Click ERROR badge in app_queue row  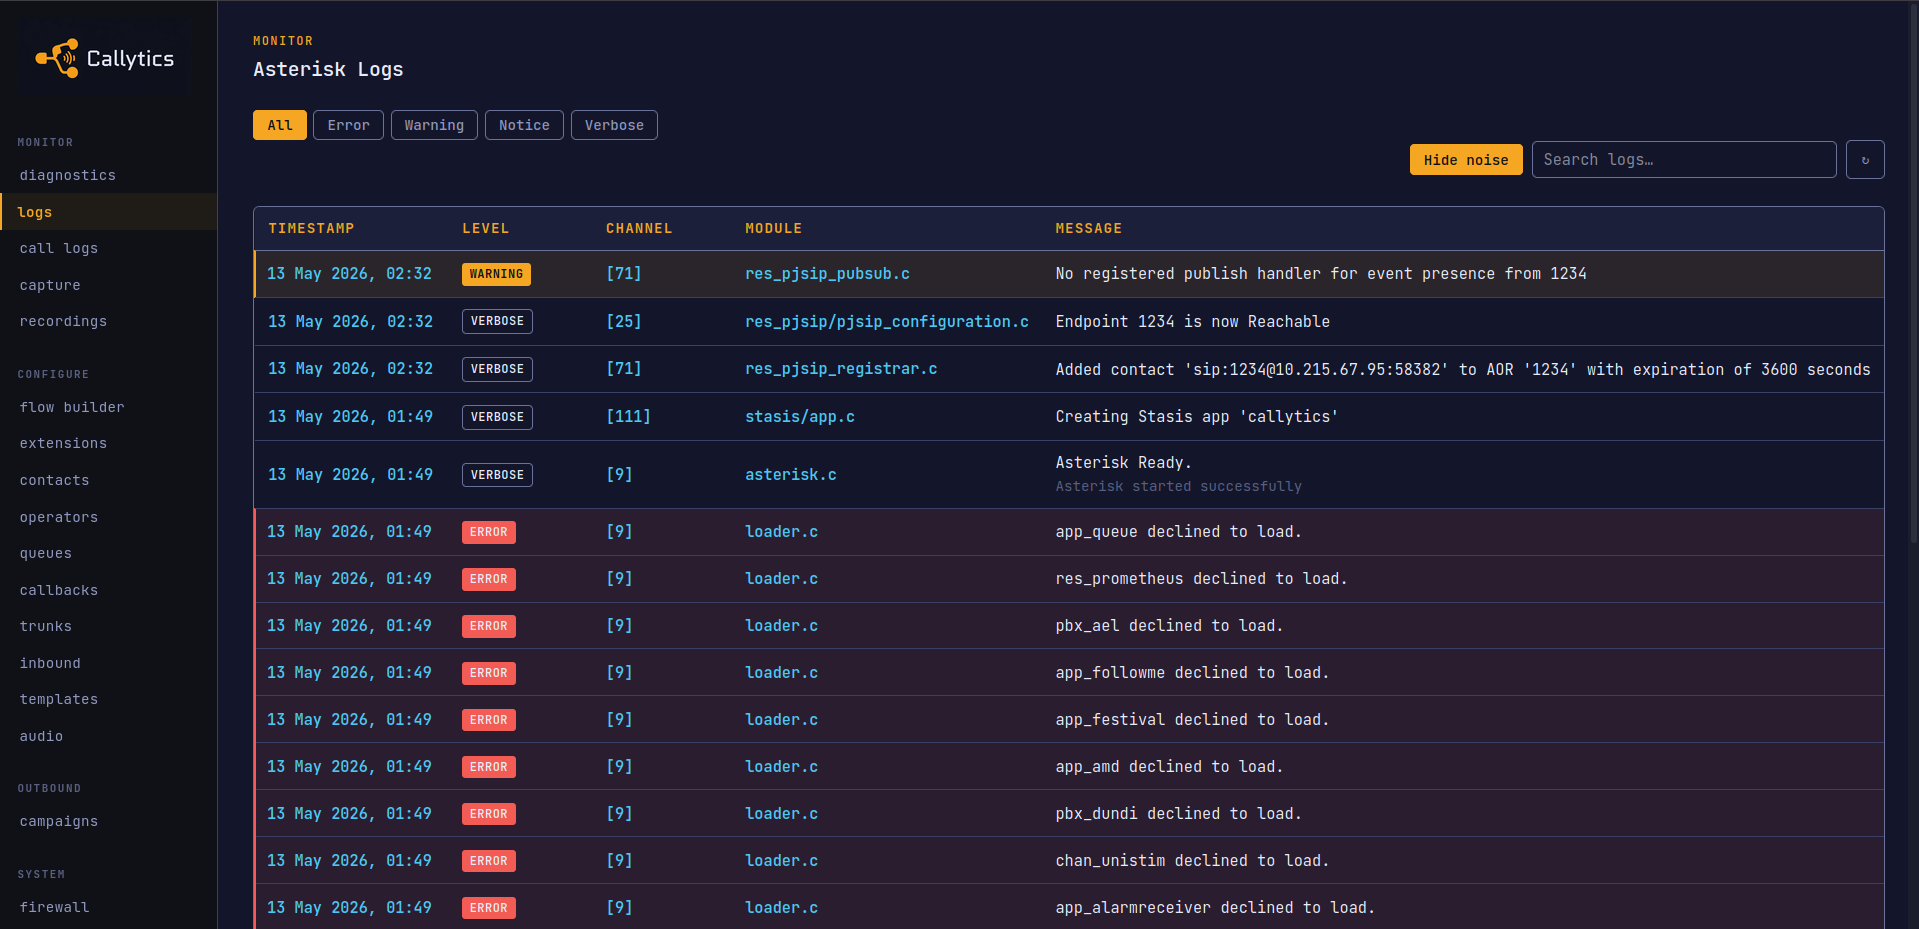pos(489,532)
